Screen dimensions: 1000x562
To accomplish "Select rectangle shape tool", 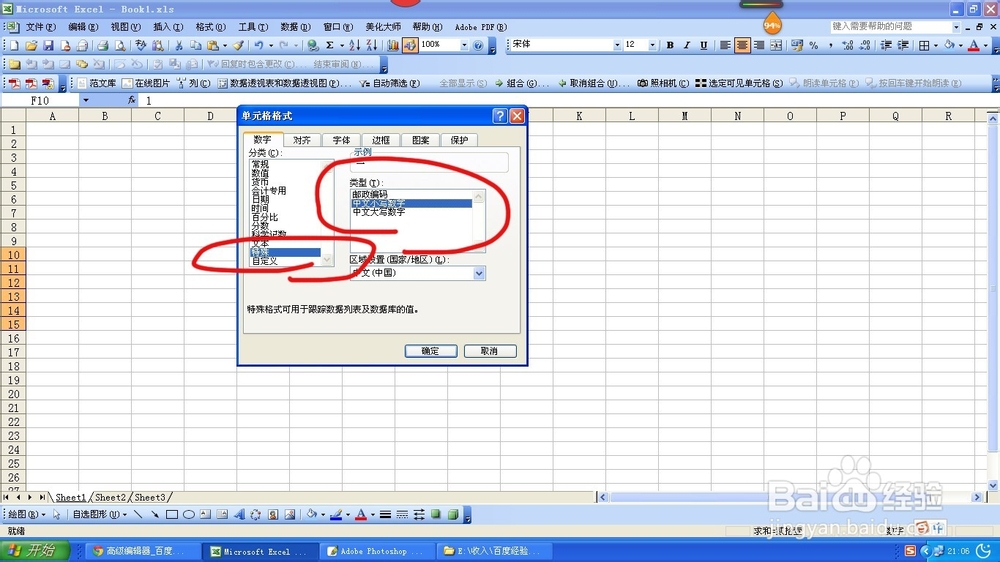I will [x=172, y=515].
